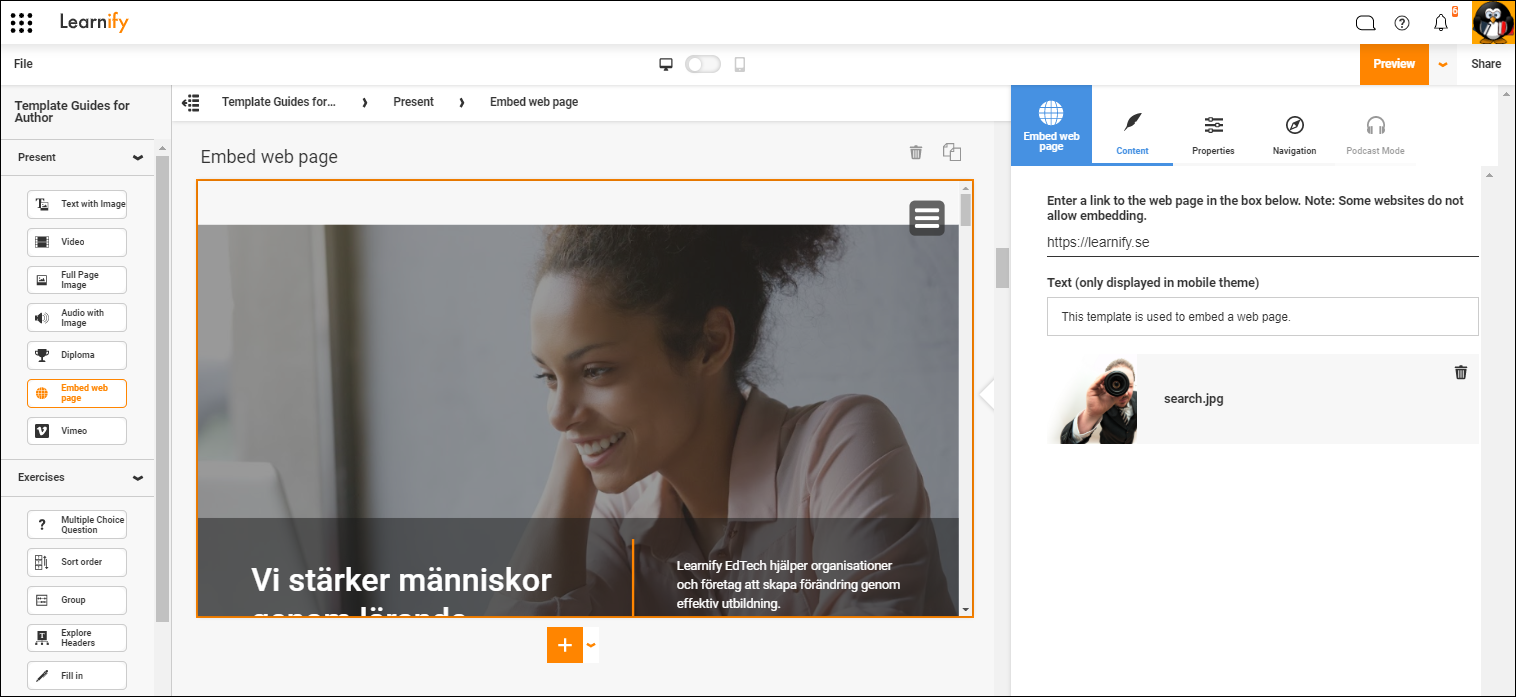
Task: Toggle the table of contents outline icon
Action: pyautogui.click(x=191, y=102)
